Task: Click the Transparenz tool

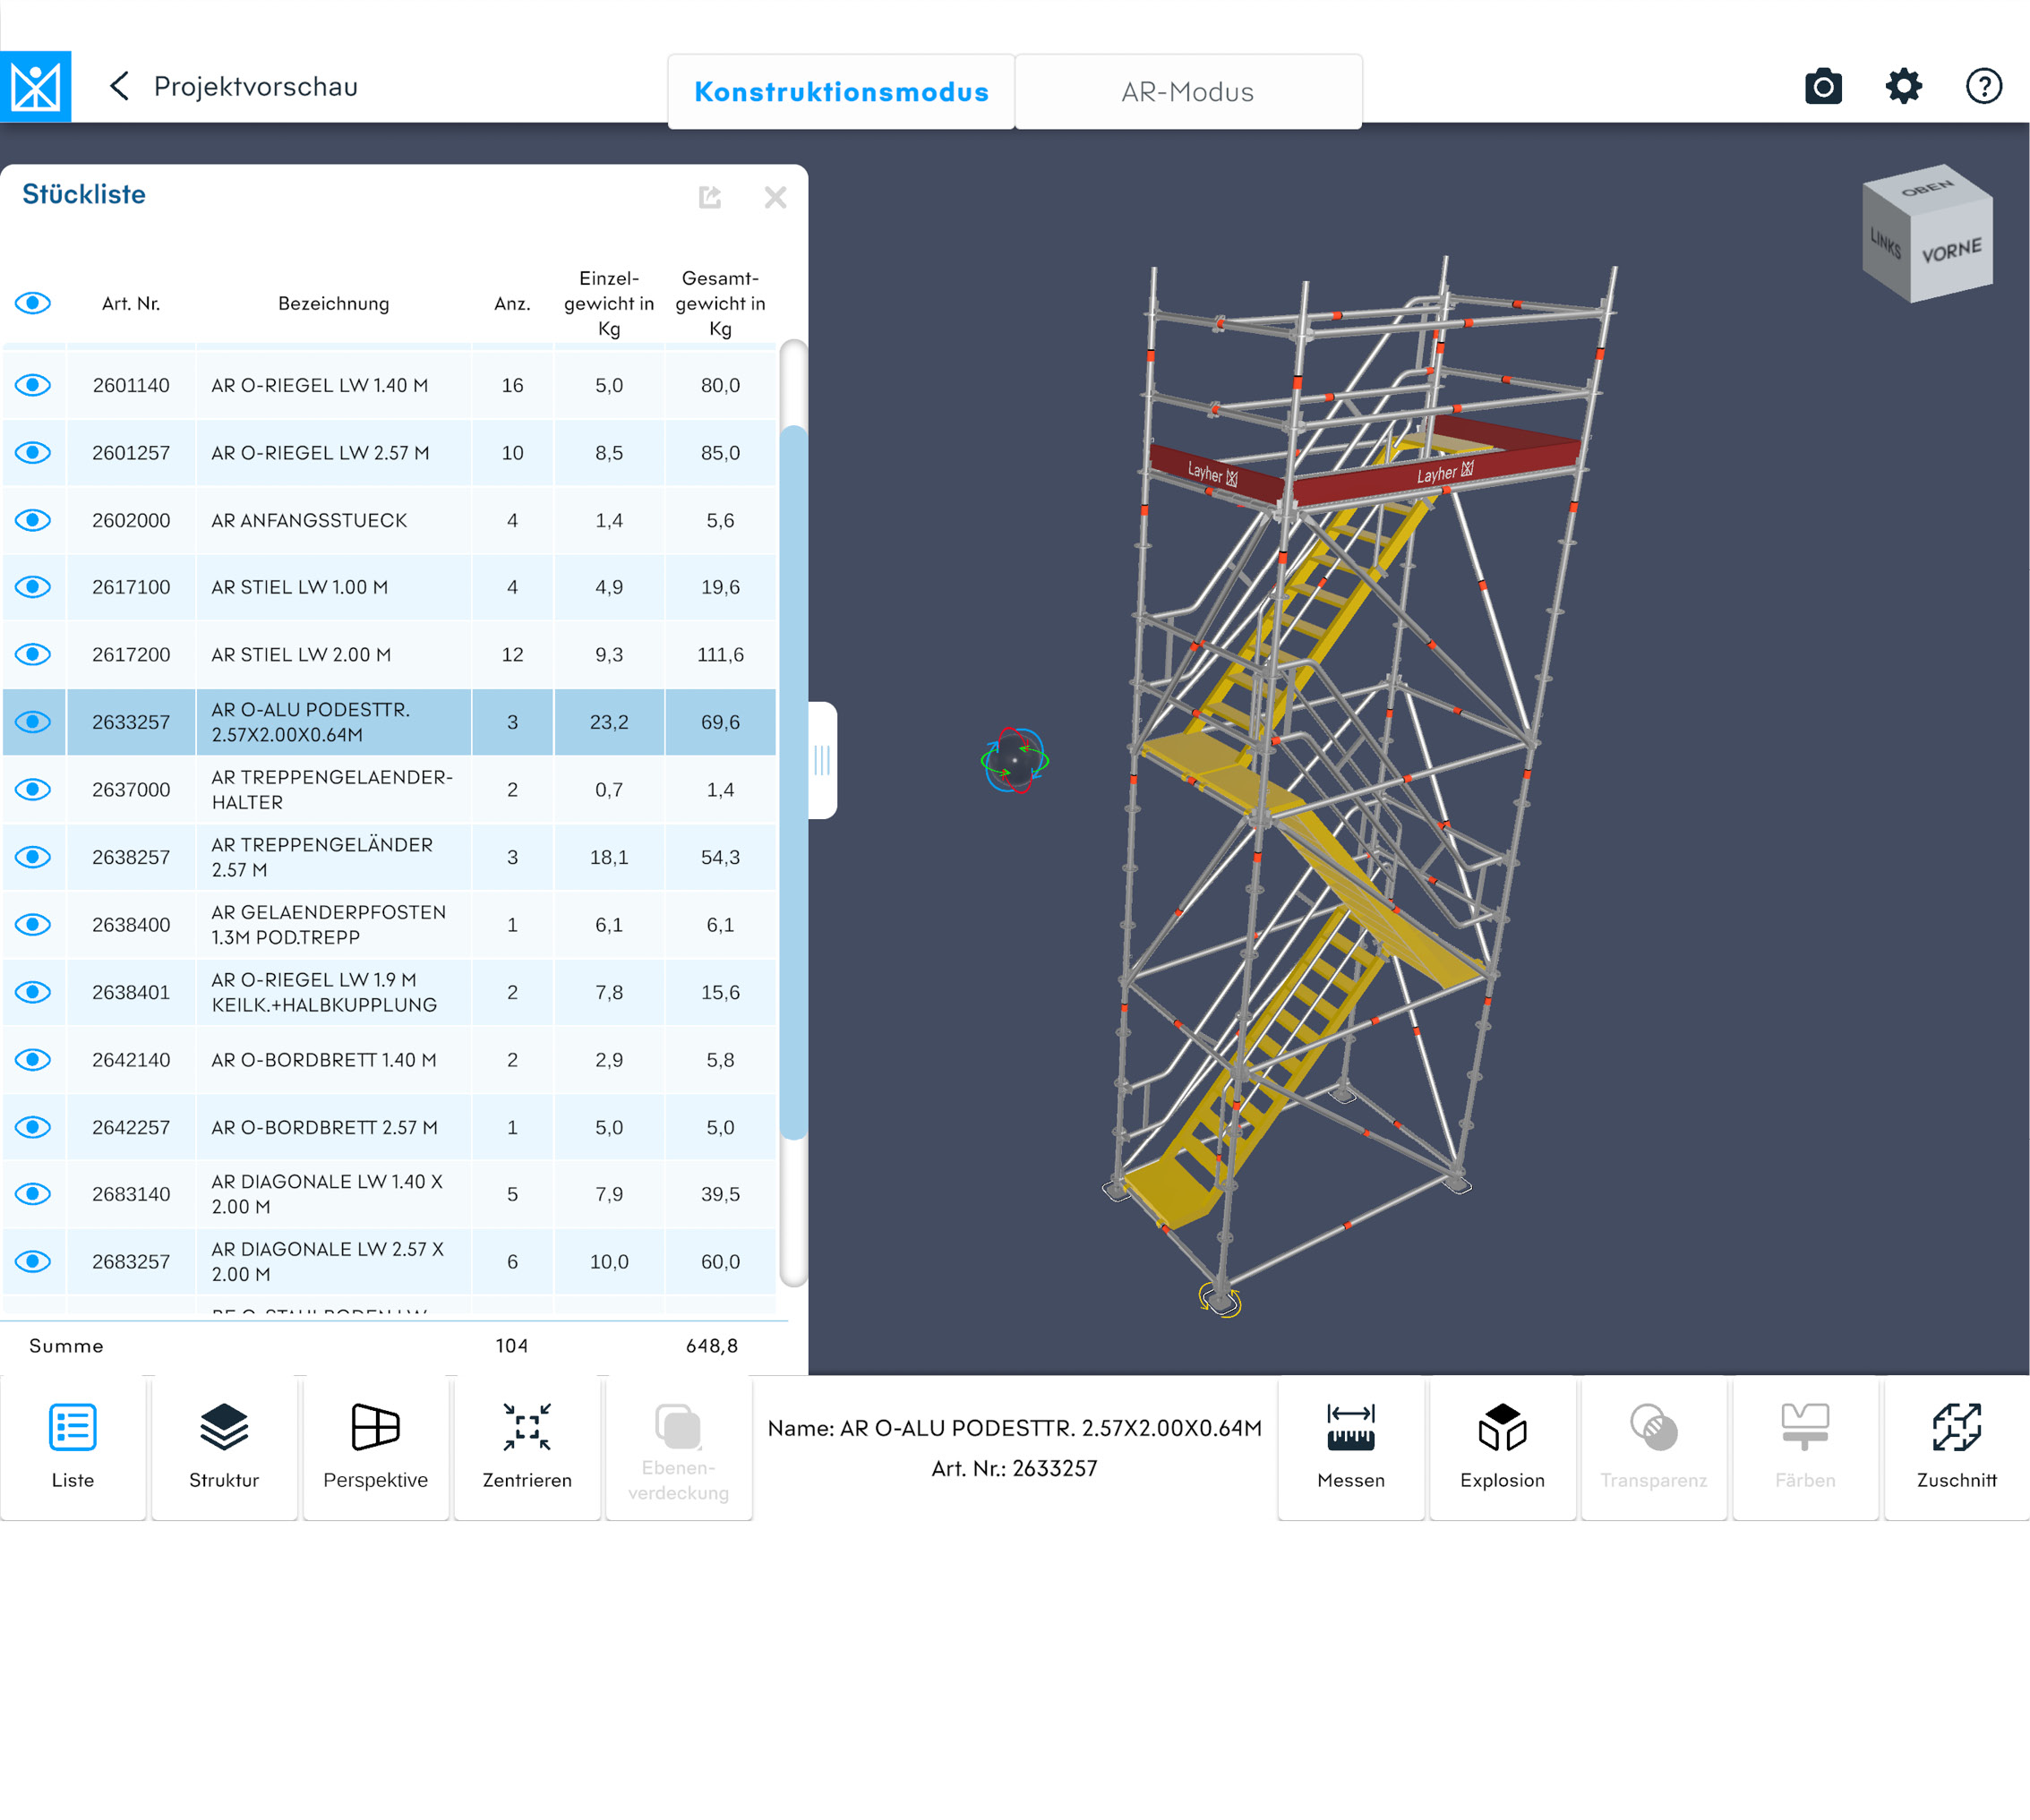Action: pyautogui.click(x=1654, y=1447)
